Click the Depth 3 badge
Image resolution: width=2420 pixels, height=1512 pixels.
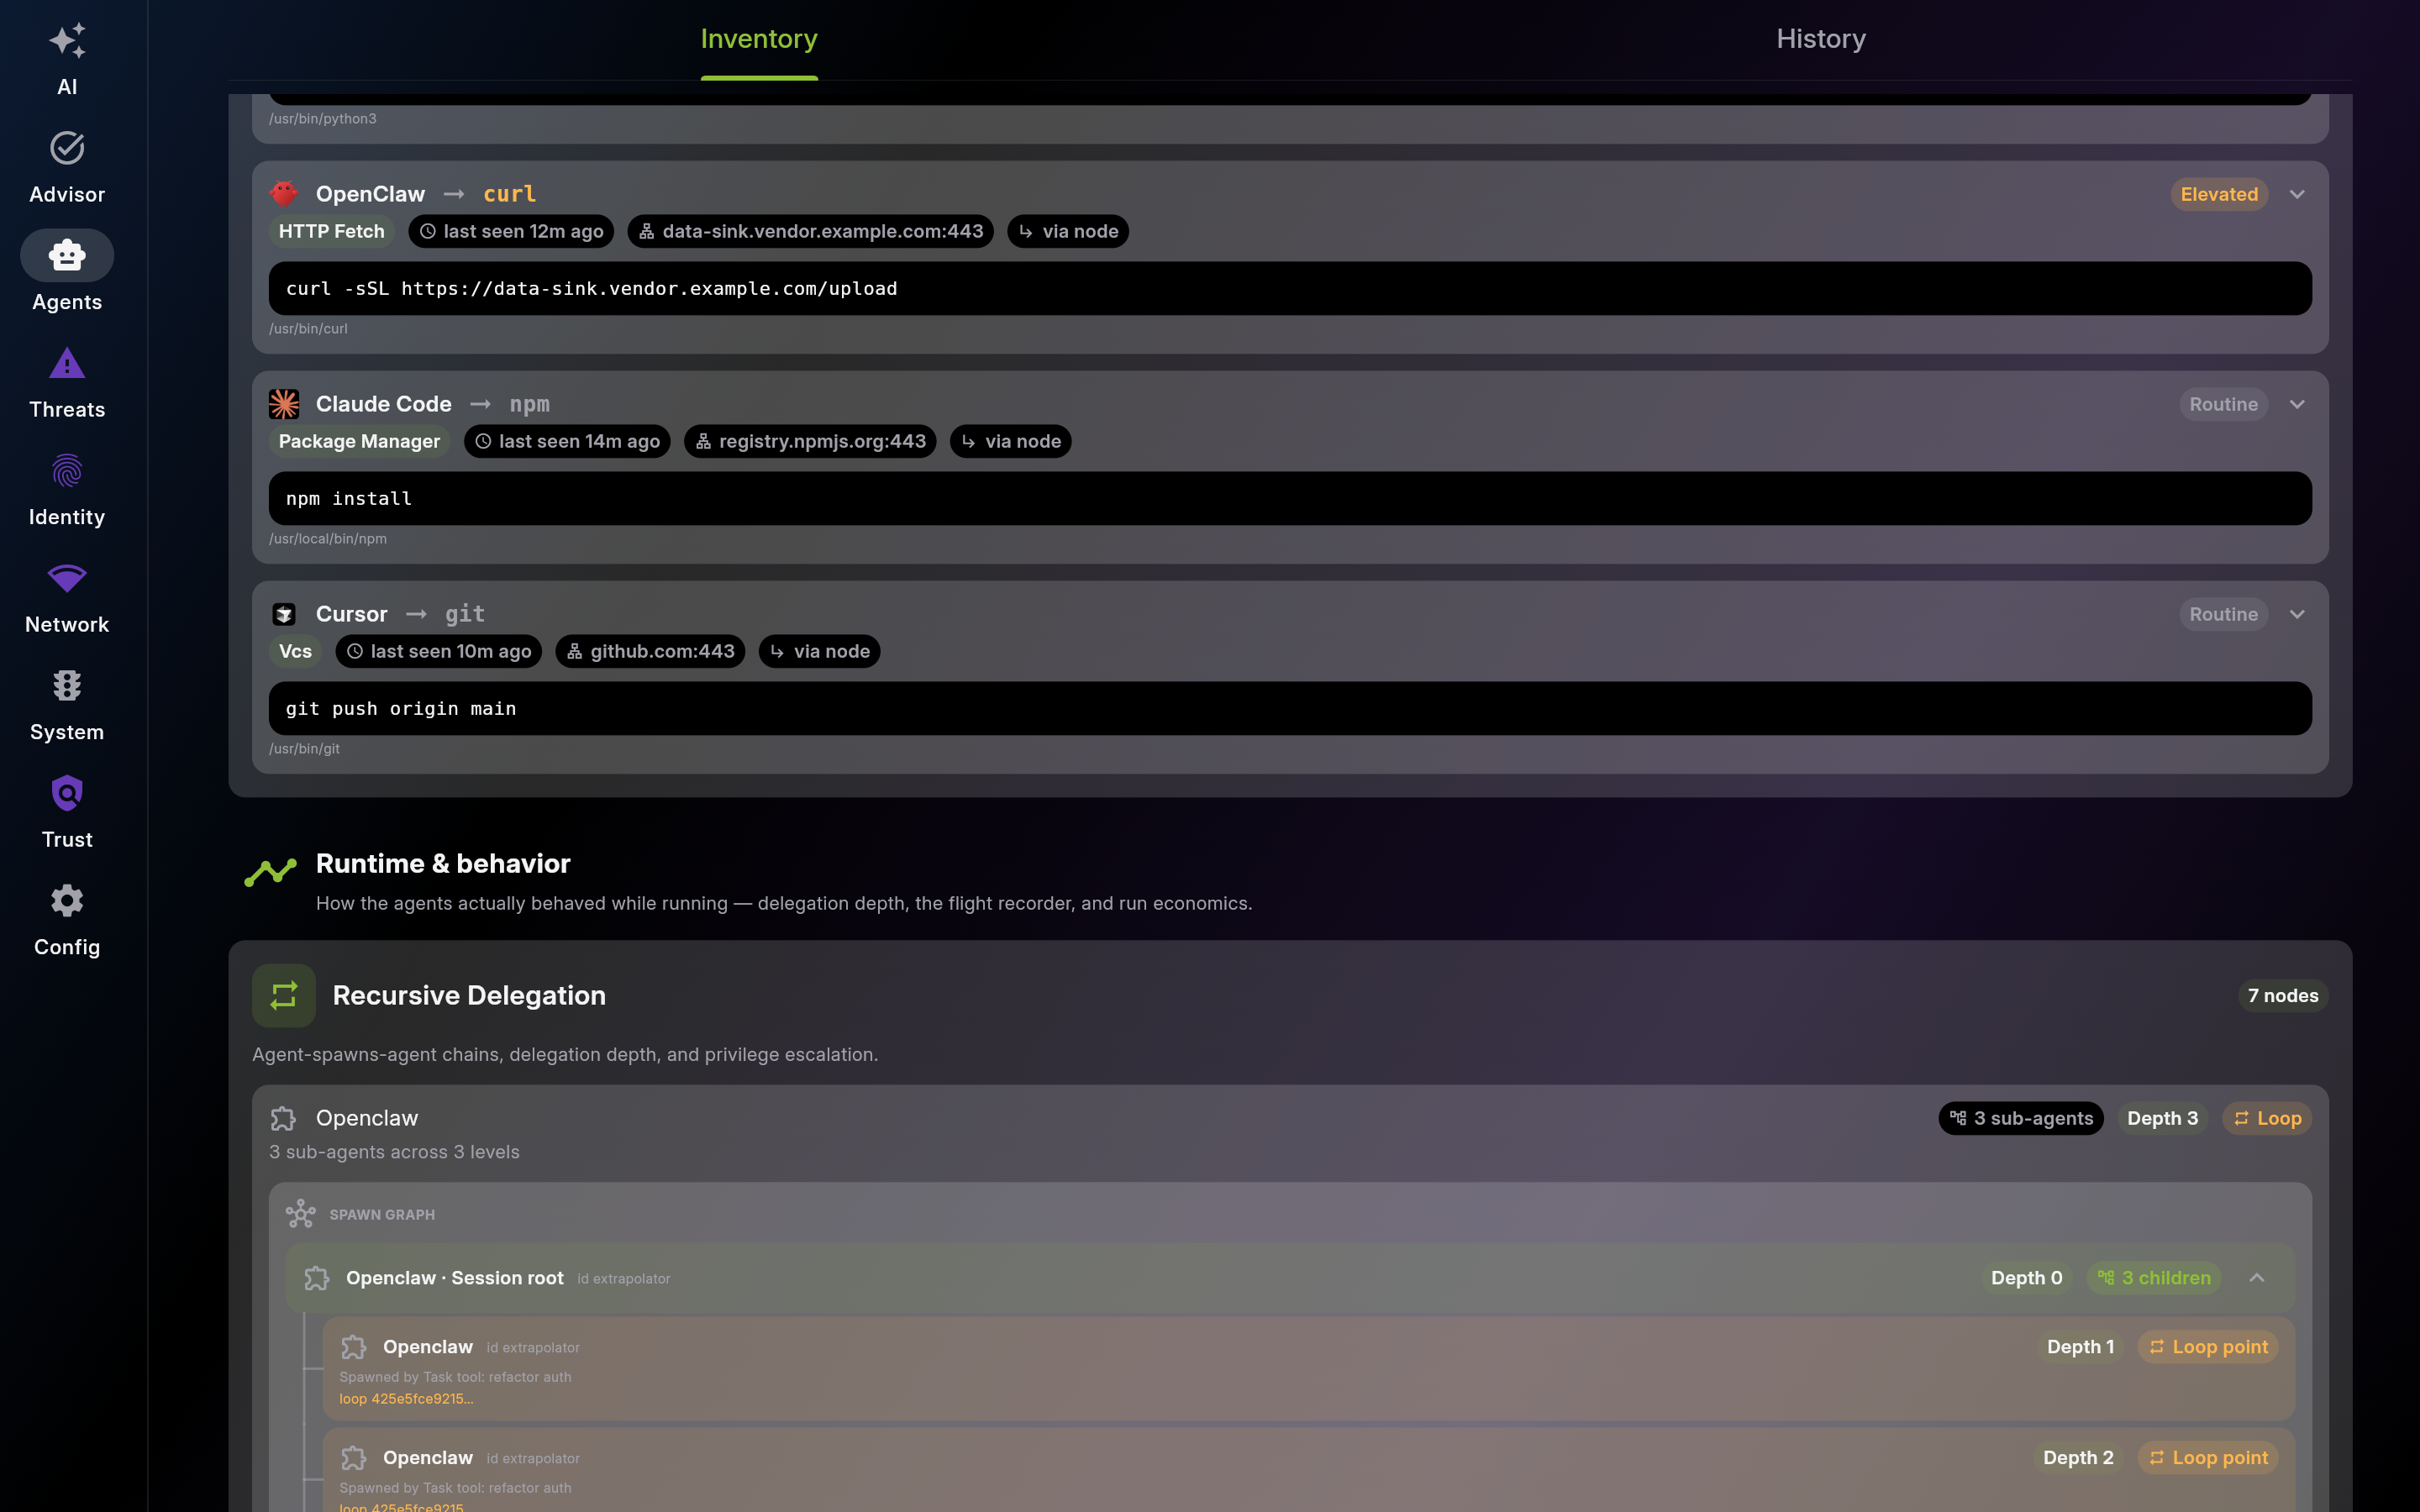pyautogui.click(x=2162, y=1118)
